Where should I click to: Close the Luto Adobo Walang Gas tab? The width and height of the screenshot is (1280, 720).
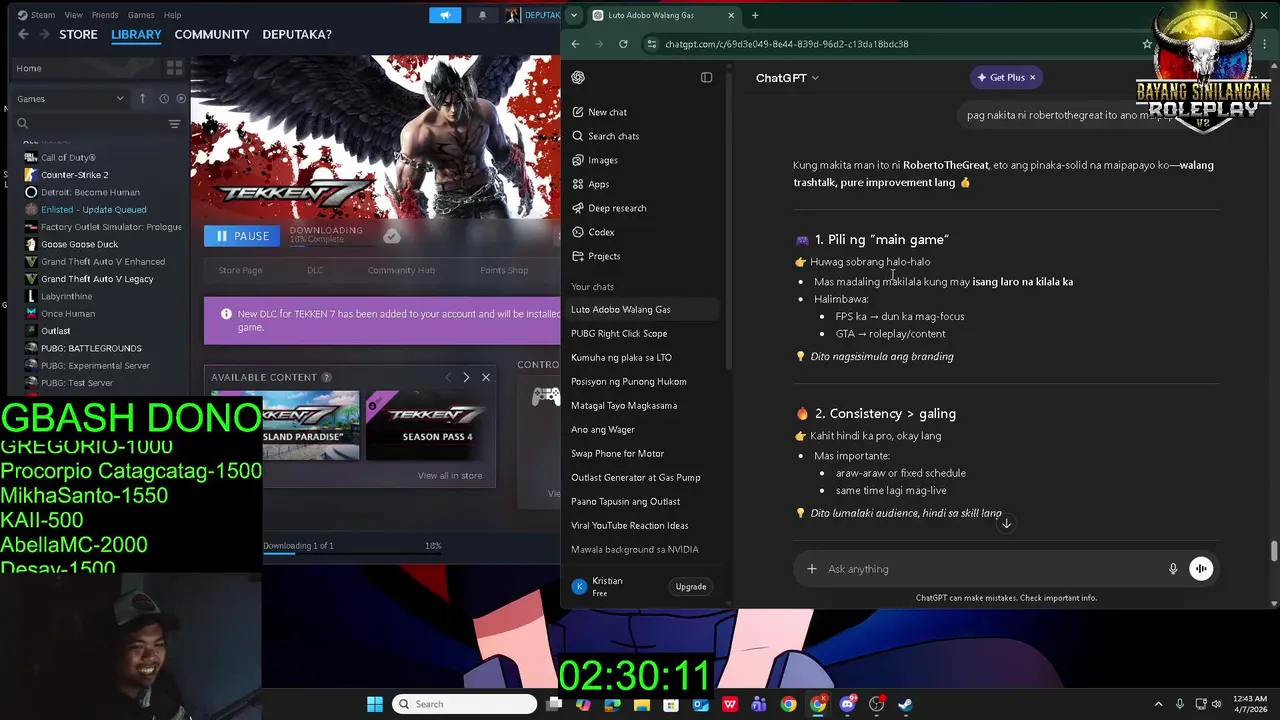pos(731,15)
